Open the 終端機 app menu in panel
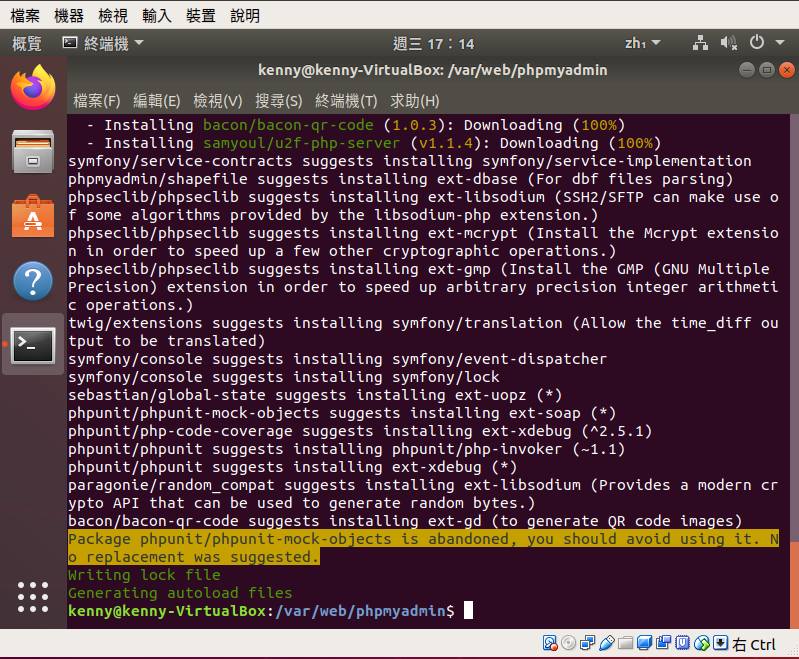Viewport: 799px width, 659px height. coord(103,43)
